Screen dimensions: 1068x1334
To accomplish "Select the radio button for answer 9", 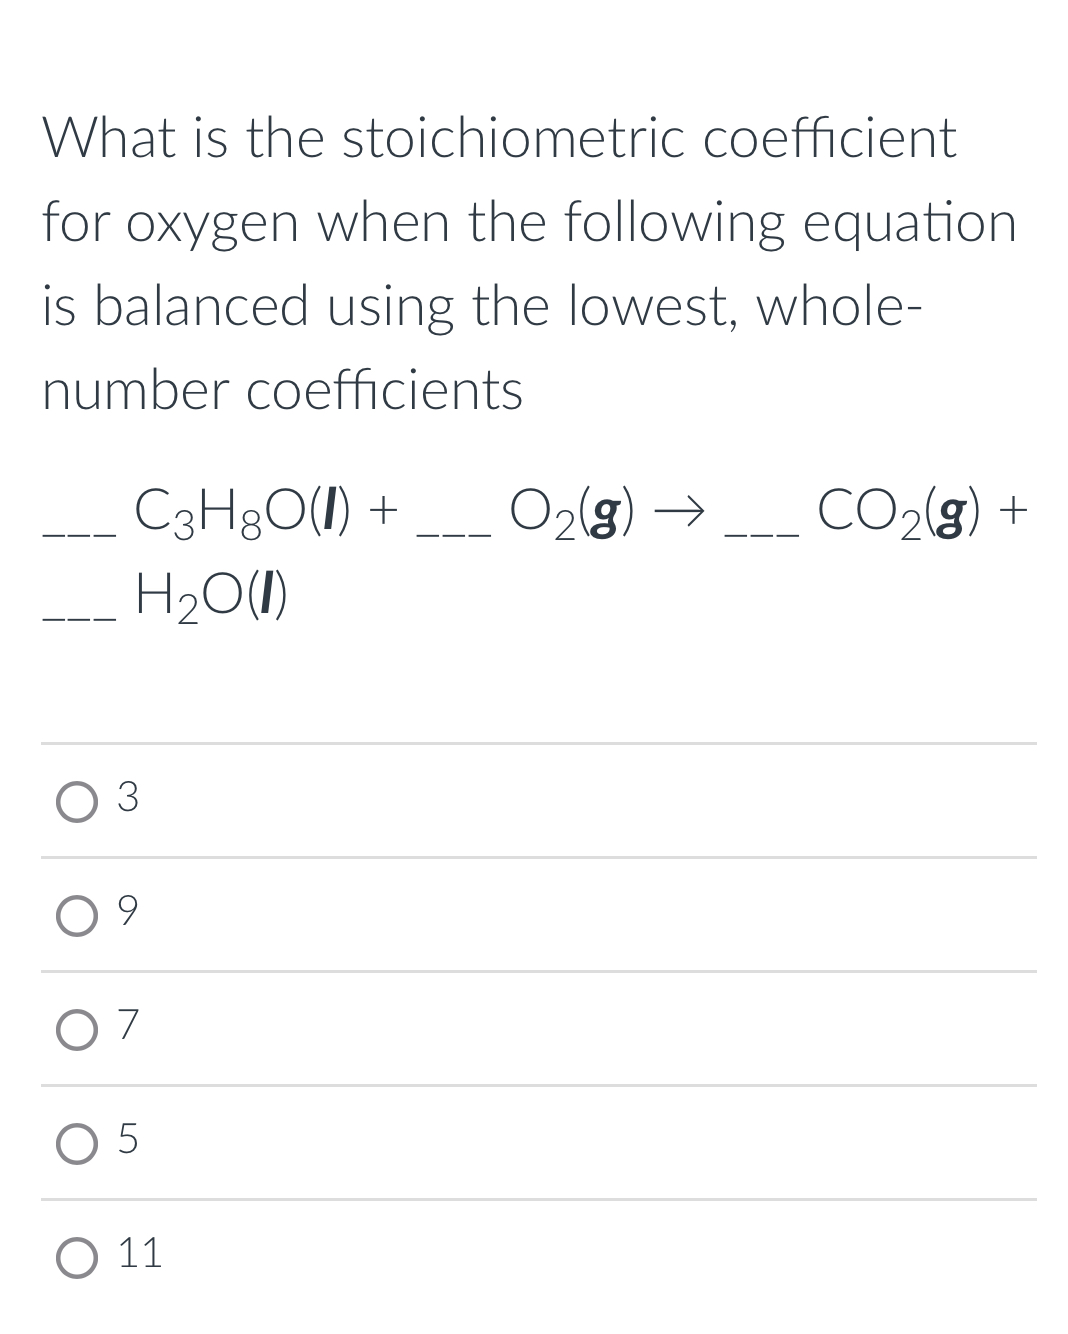I will click(75, 915).
